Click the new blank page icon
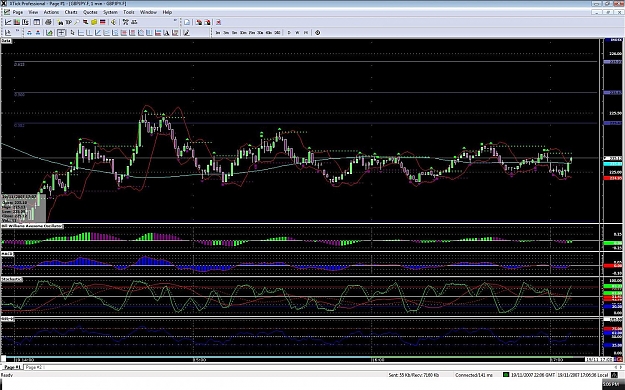625x390 pixels. pyautogui.click(x=187, y=22)
